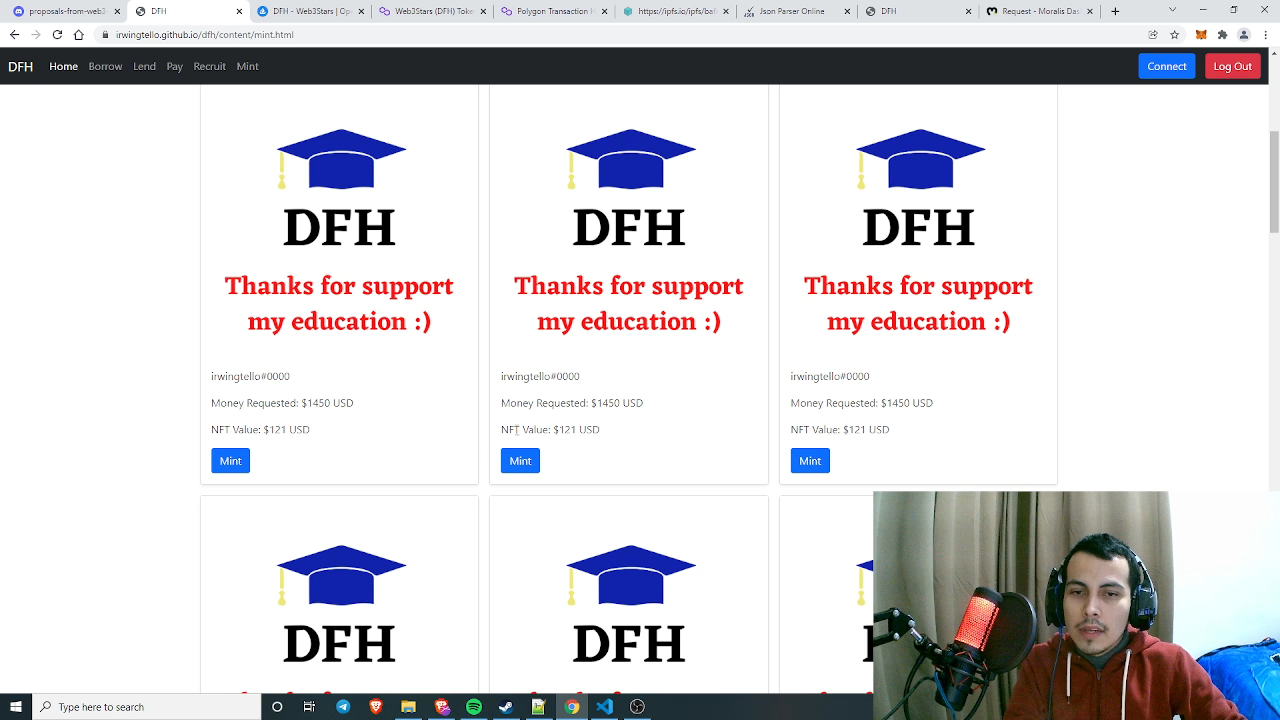
Task: Open the MetaMask fox extension
Action: pos(1201,34)
